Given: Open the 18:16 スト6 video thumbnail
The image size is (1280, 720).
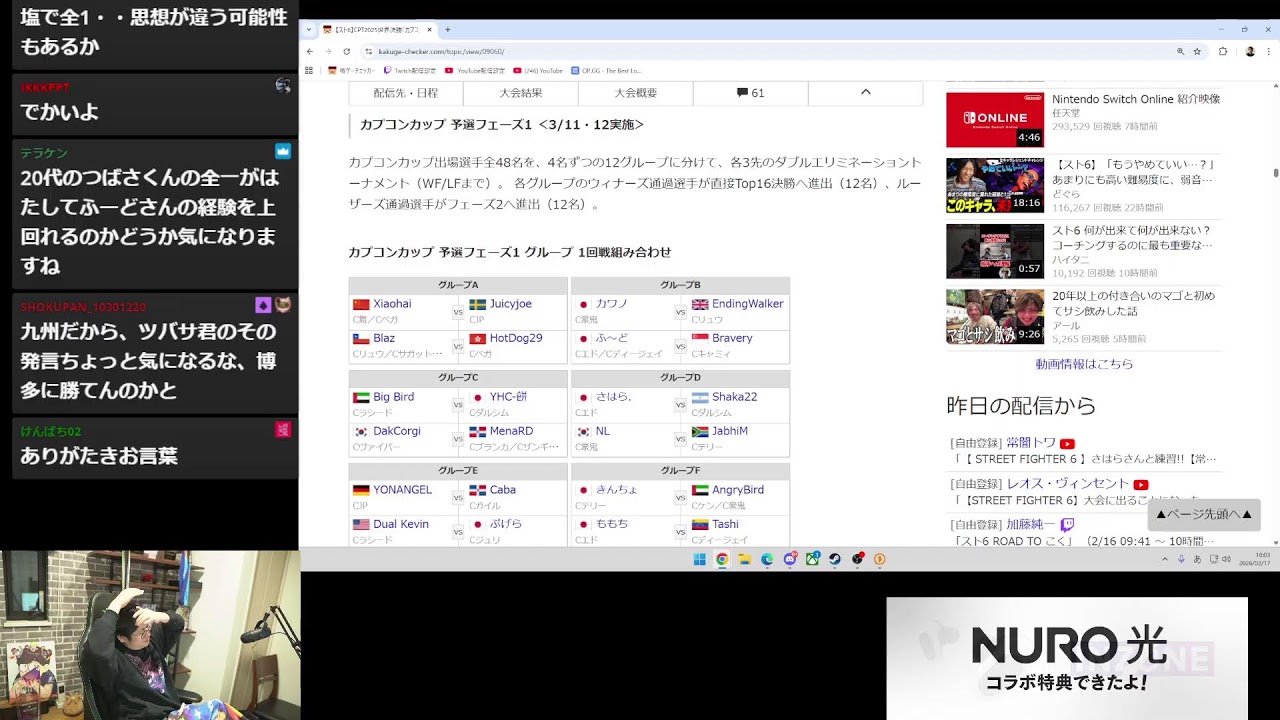Looking at the screenshot, I should 995,185.
